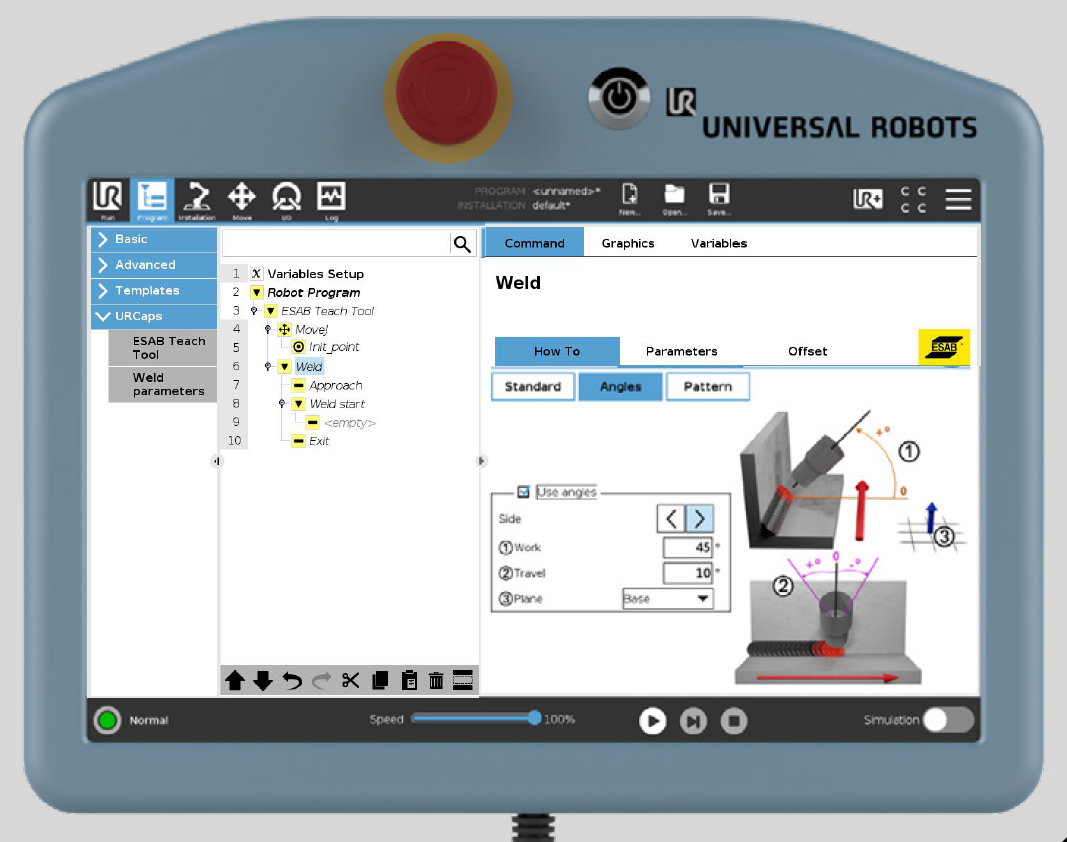Open the Log screen
1067x842 pixels.
click(x=331, y=200)
